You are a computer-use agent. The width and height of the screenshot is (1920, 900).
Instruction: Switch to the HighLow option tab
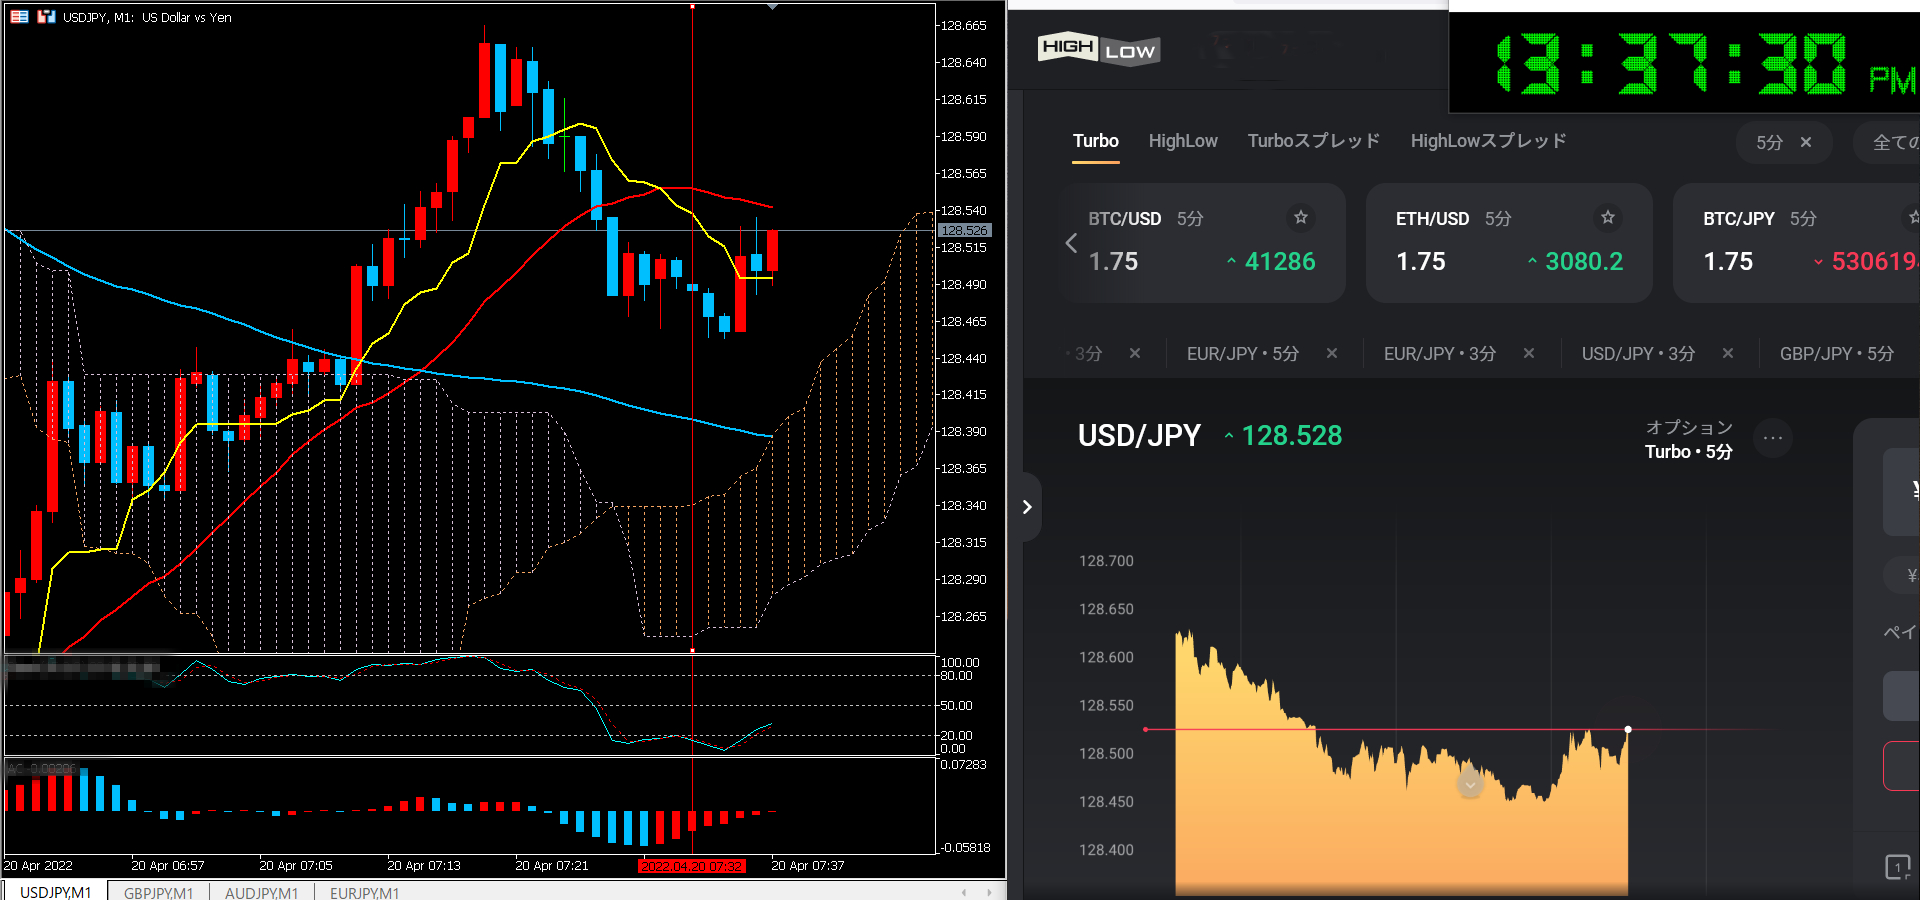click(1182, 141)
